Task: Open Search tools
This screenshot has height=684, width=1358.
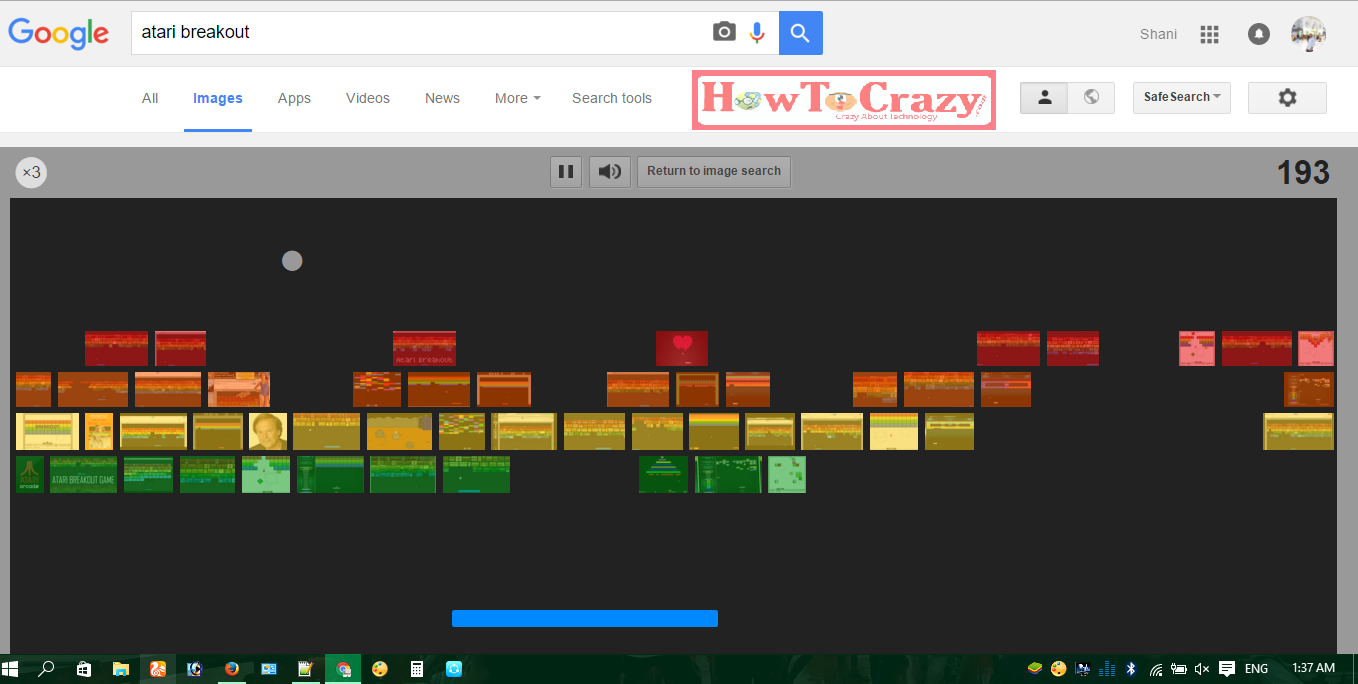Action: click(612, 98)
